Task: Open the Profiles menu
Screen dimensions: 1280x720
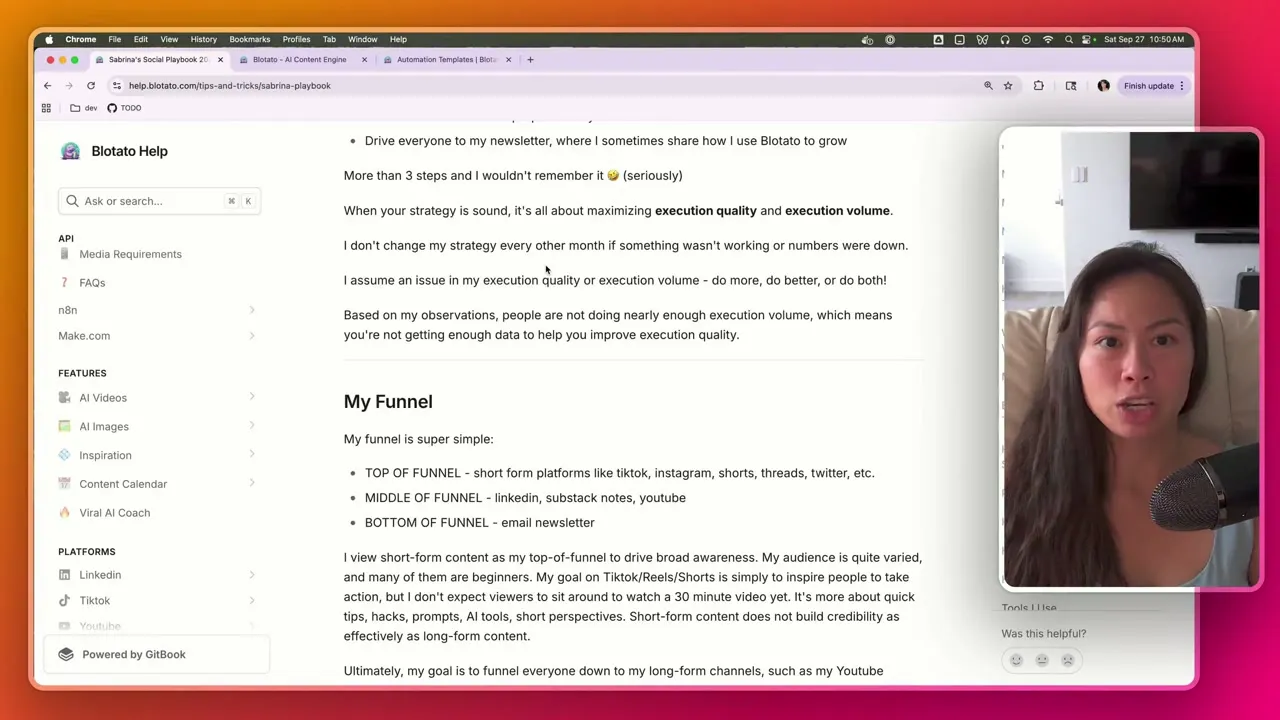Action: coord(296,40)
